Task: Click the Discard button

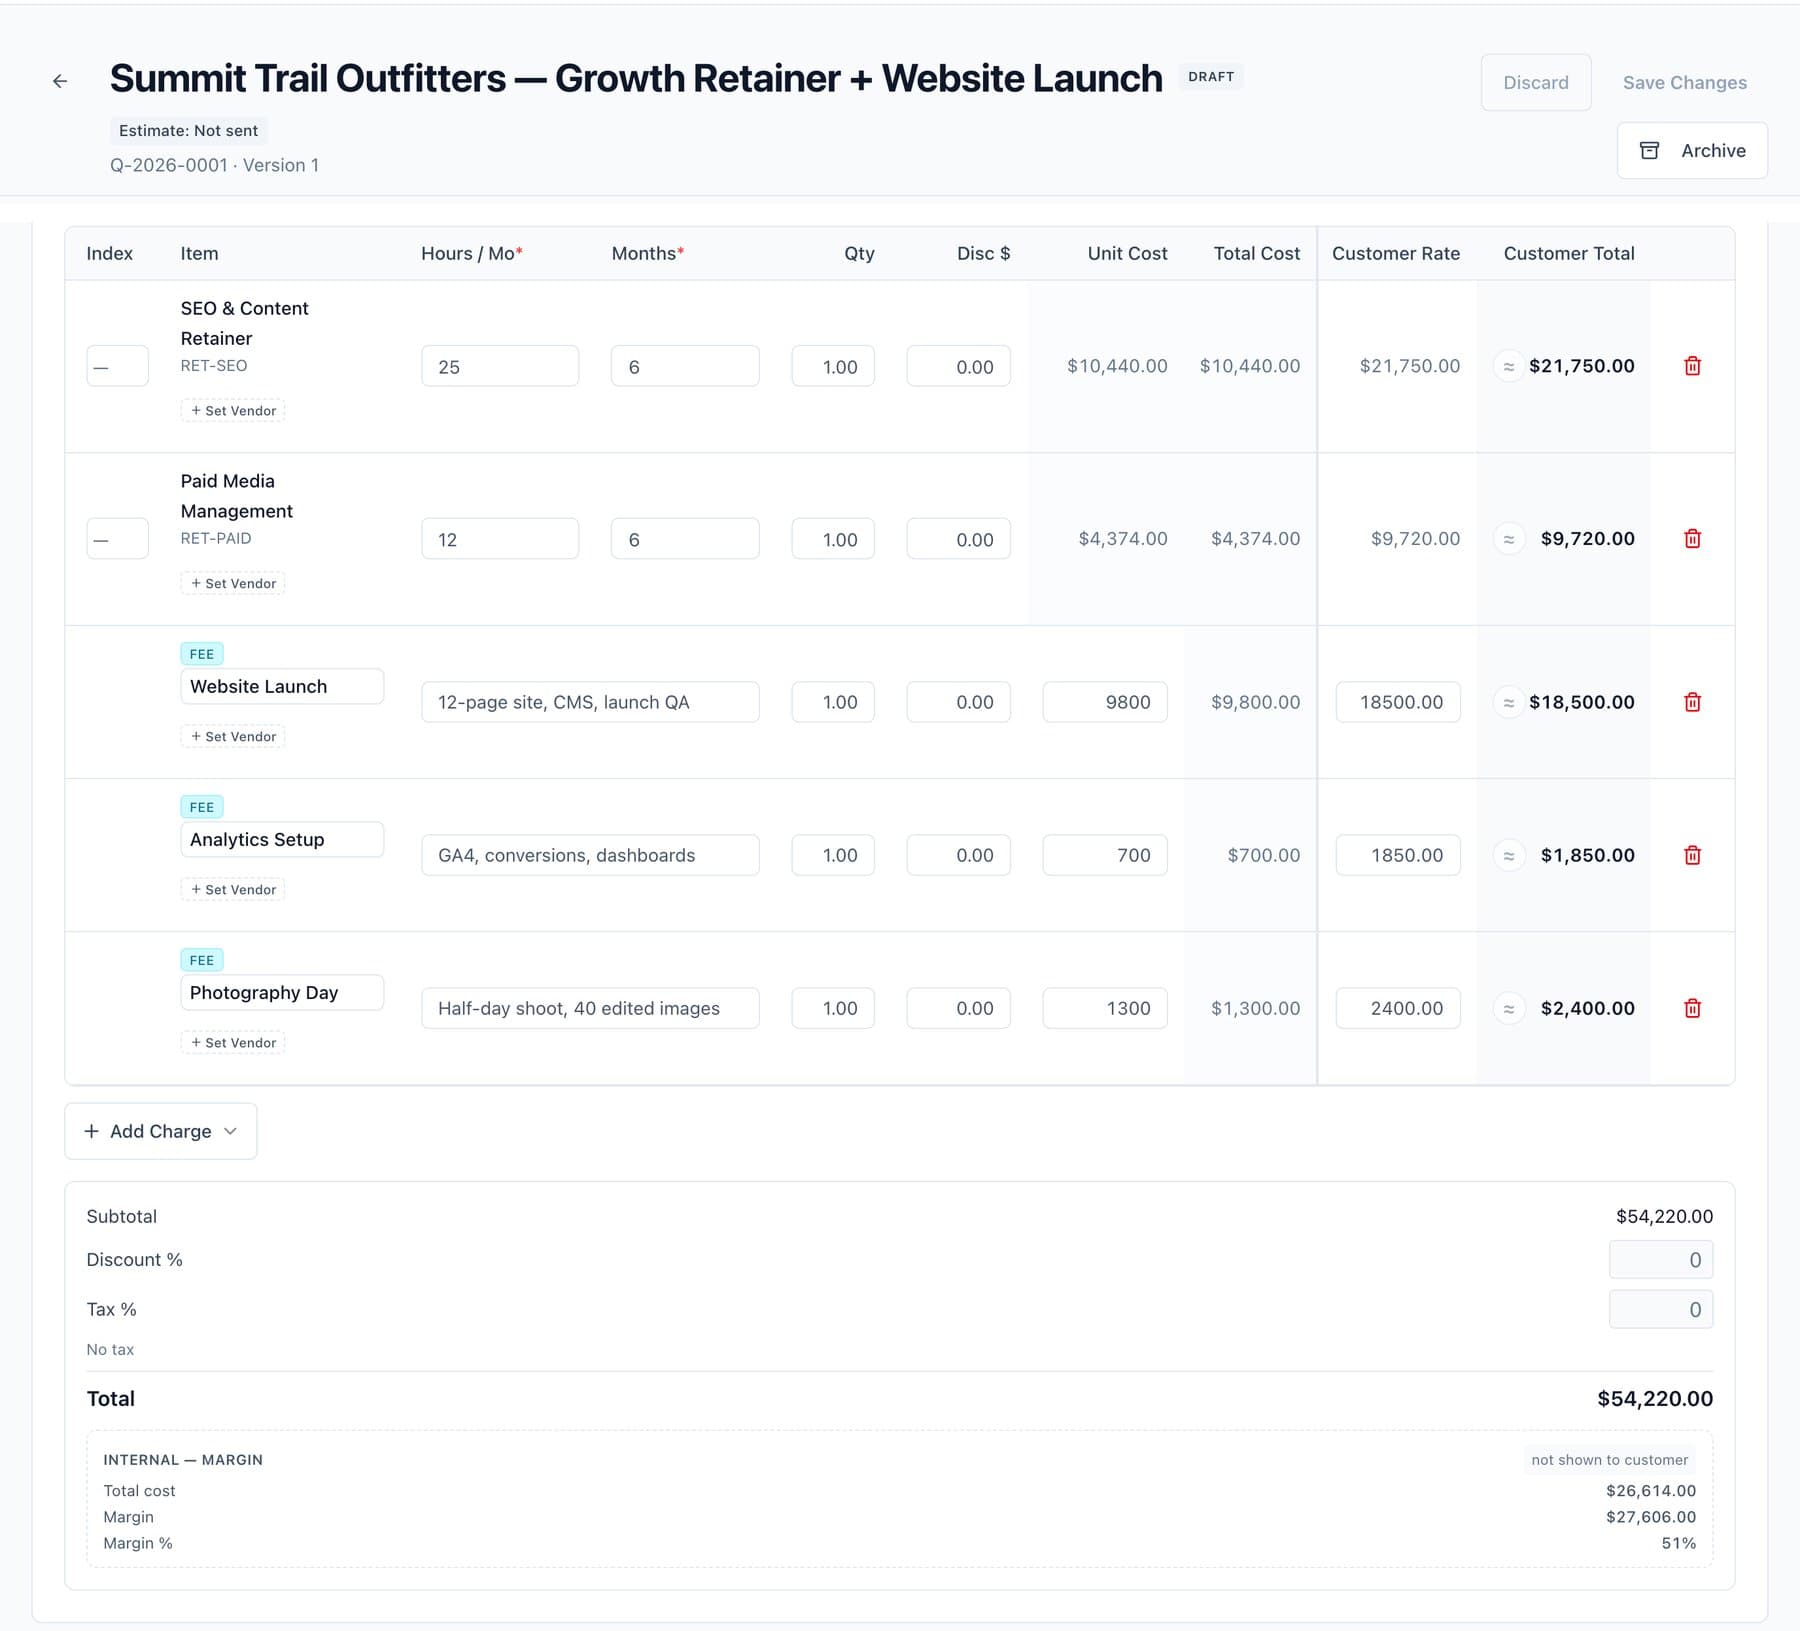Action: click(1536, 83)
